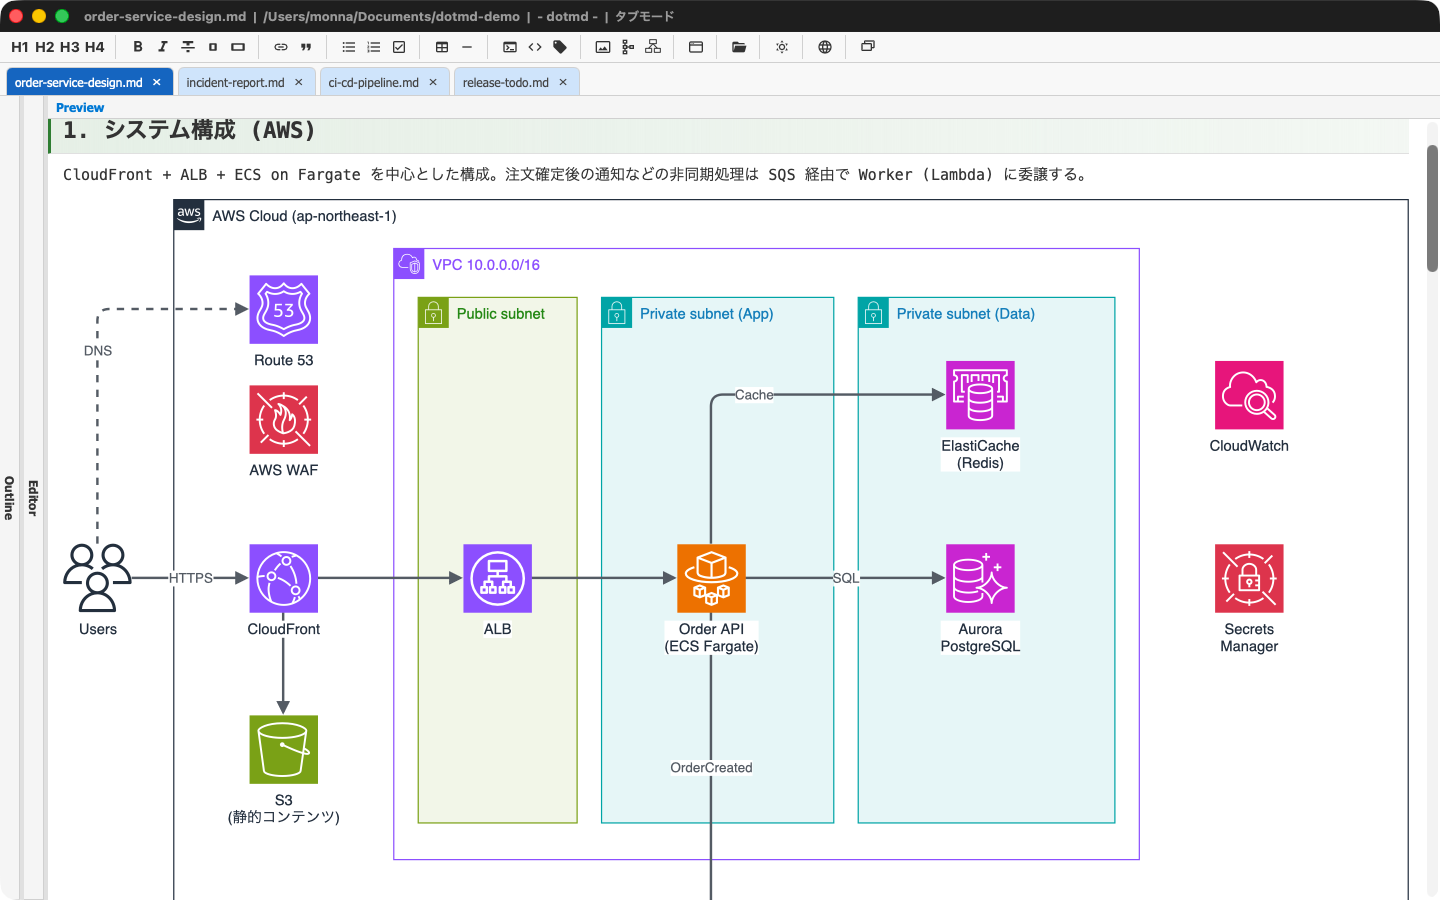Click the tree diagram icon

[628, 47]
